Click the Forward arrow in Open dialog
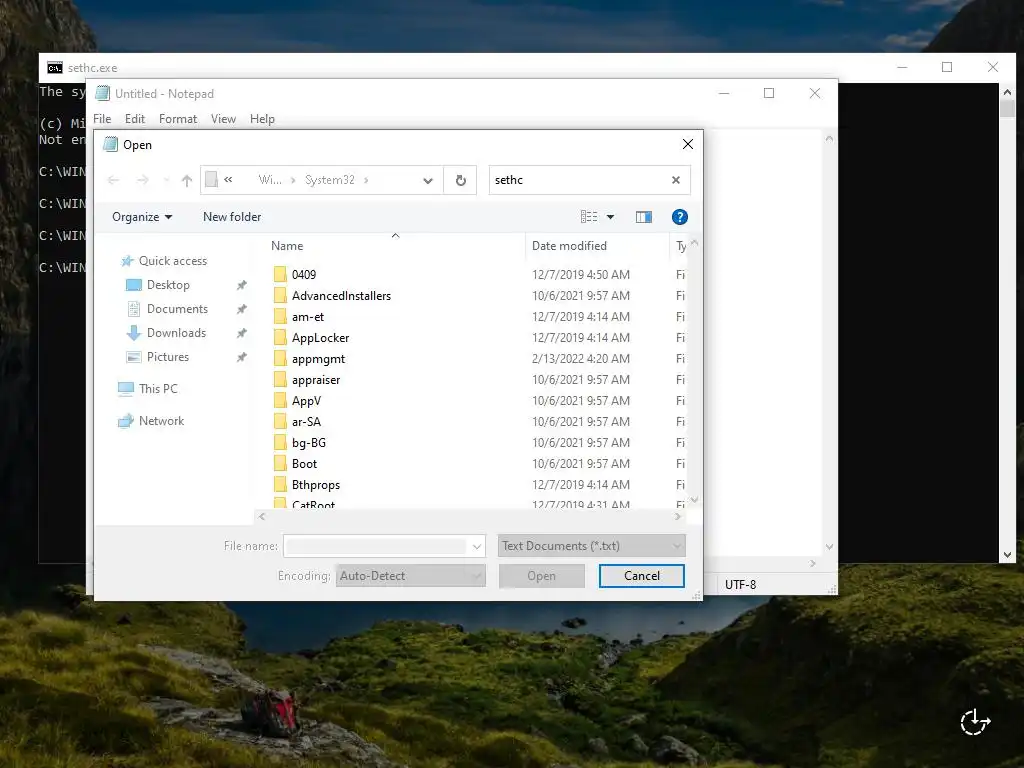Screen dimensions: 1024x768 [142, 180]
